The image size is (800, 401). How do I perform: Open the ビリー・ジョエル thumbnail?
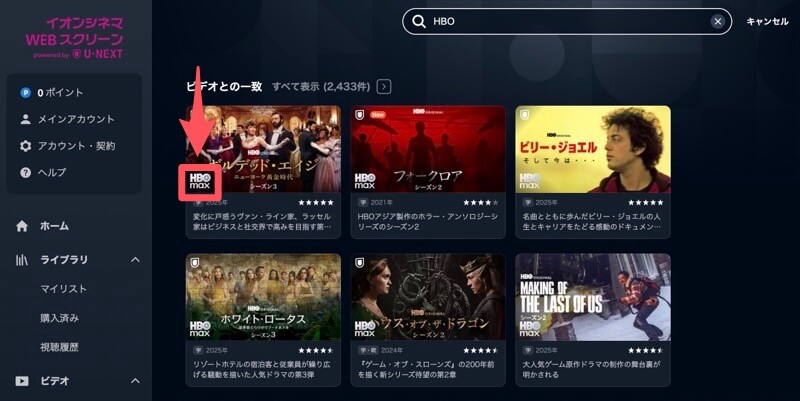[x=593, y=149]
